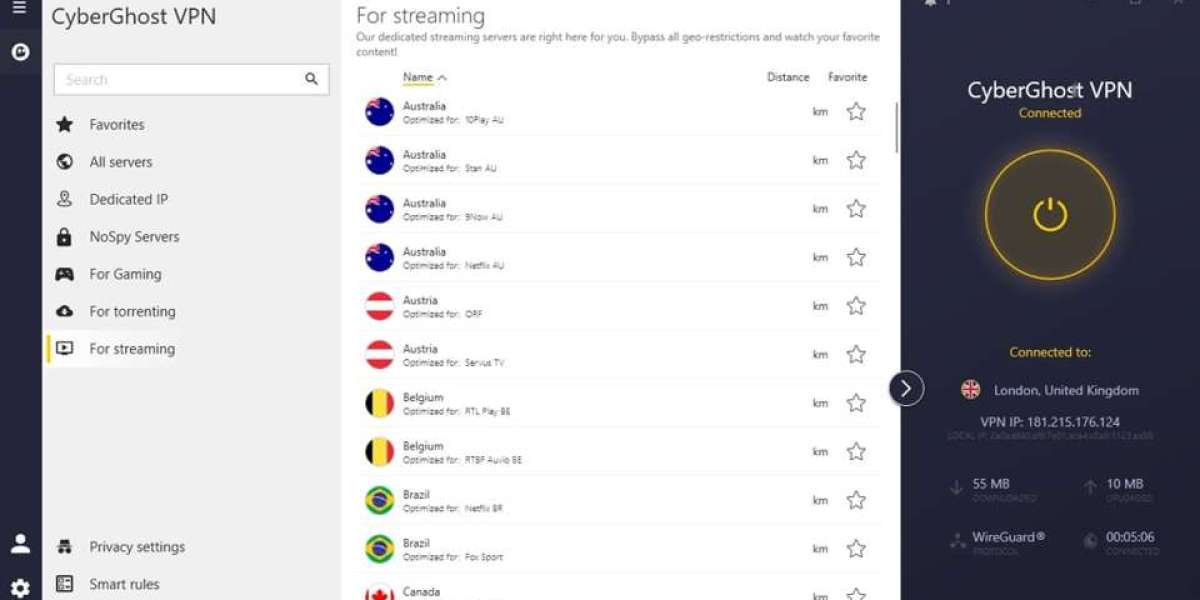The height and width of the screenshot is (600, 1200).
Task: Star the Austria ORF server
Action: click(x=856, y=306)
